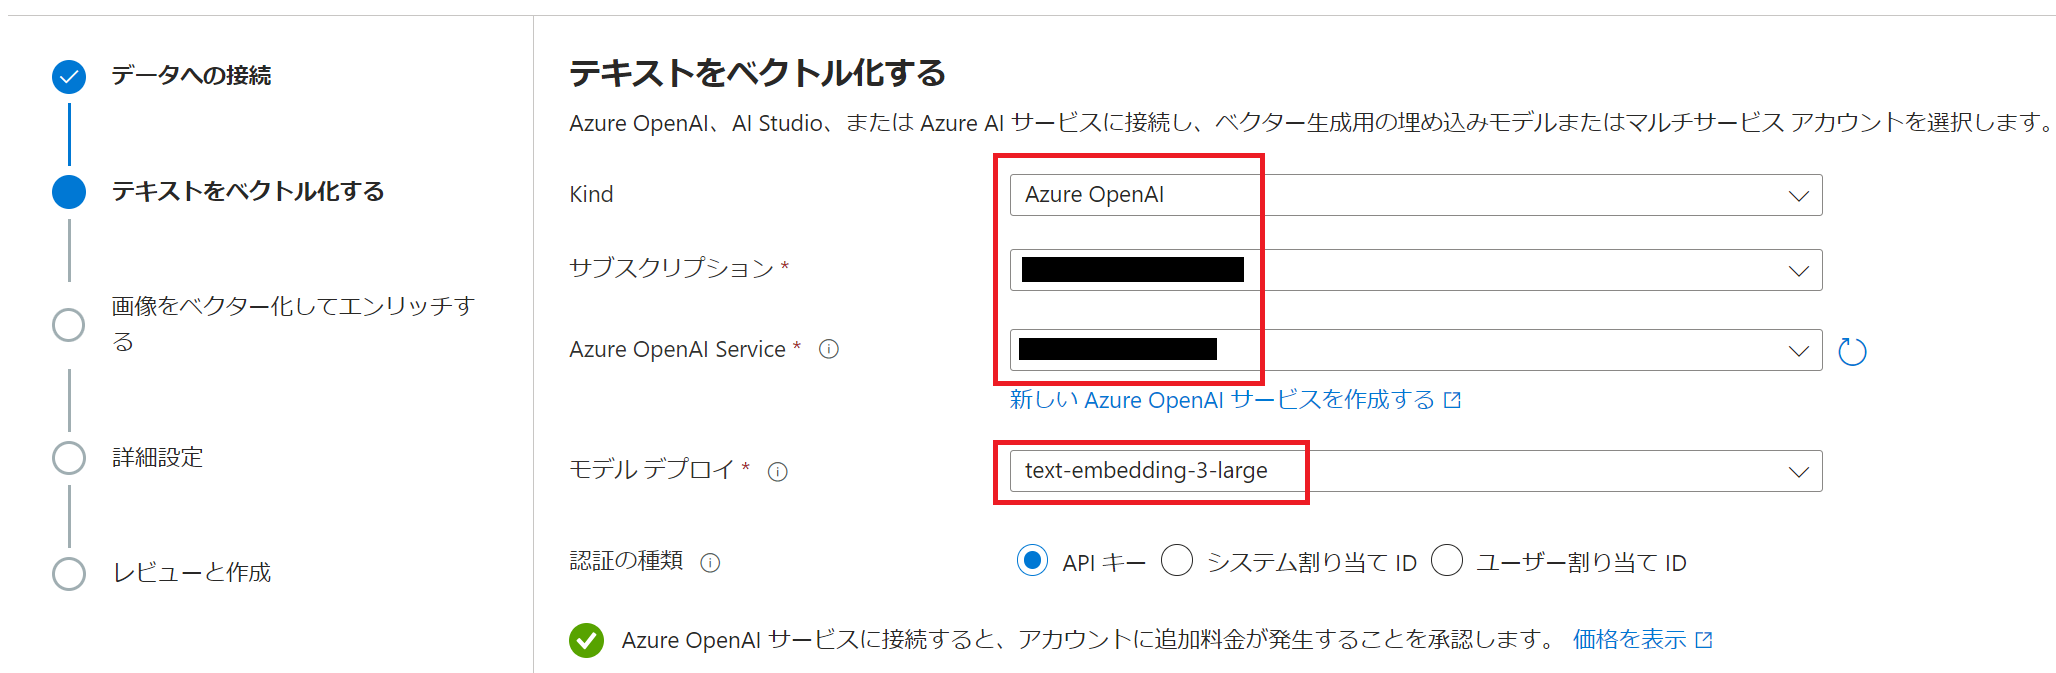Click the chevron arrow of Azure OpenAI Service dropdown
The width and height of the screenshot is (2056, 673).
pos(1798,351)
